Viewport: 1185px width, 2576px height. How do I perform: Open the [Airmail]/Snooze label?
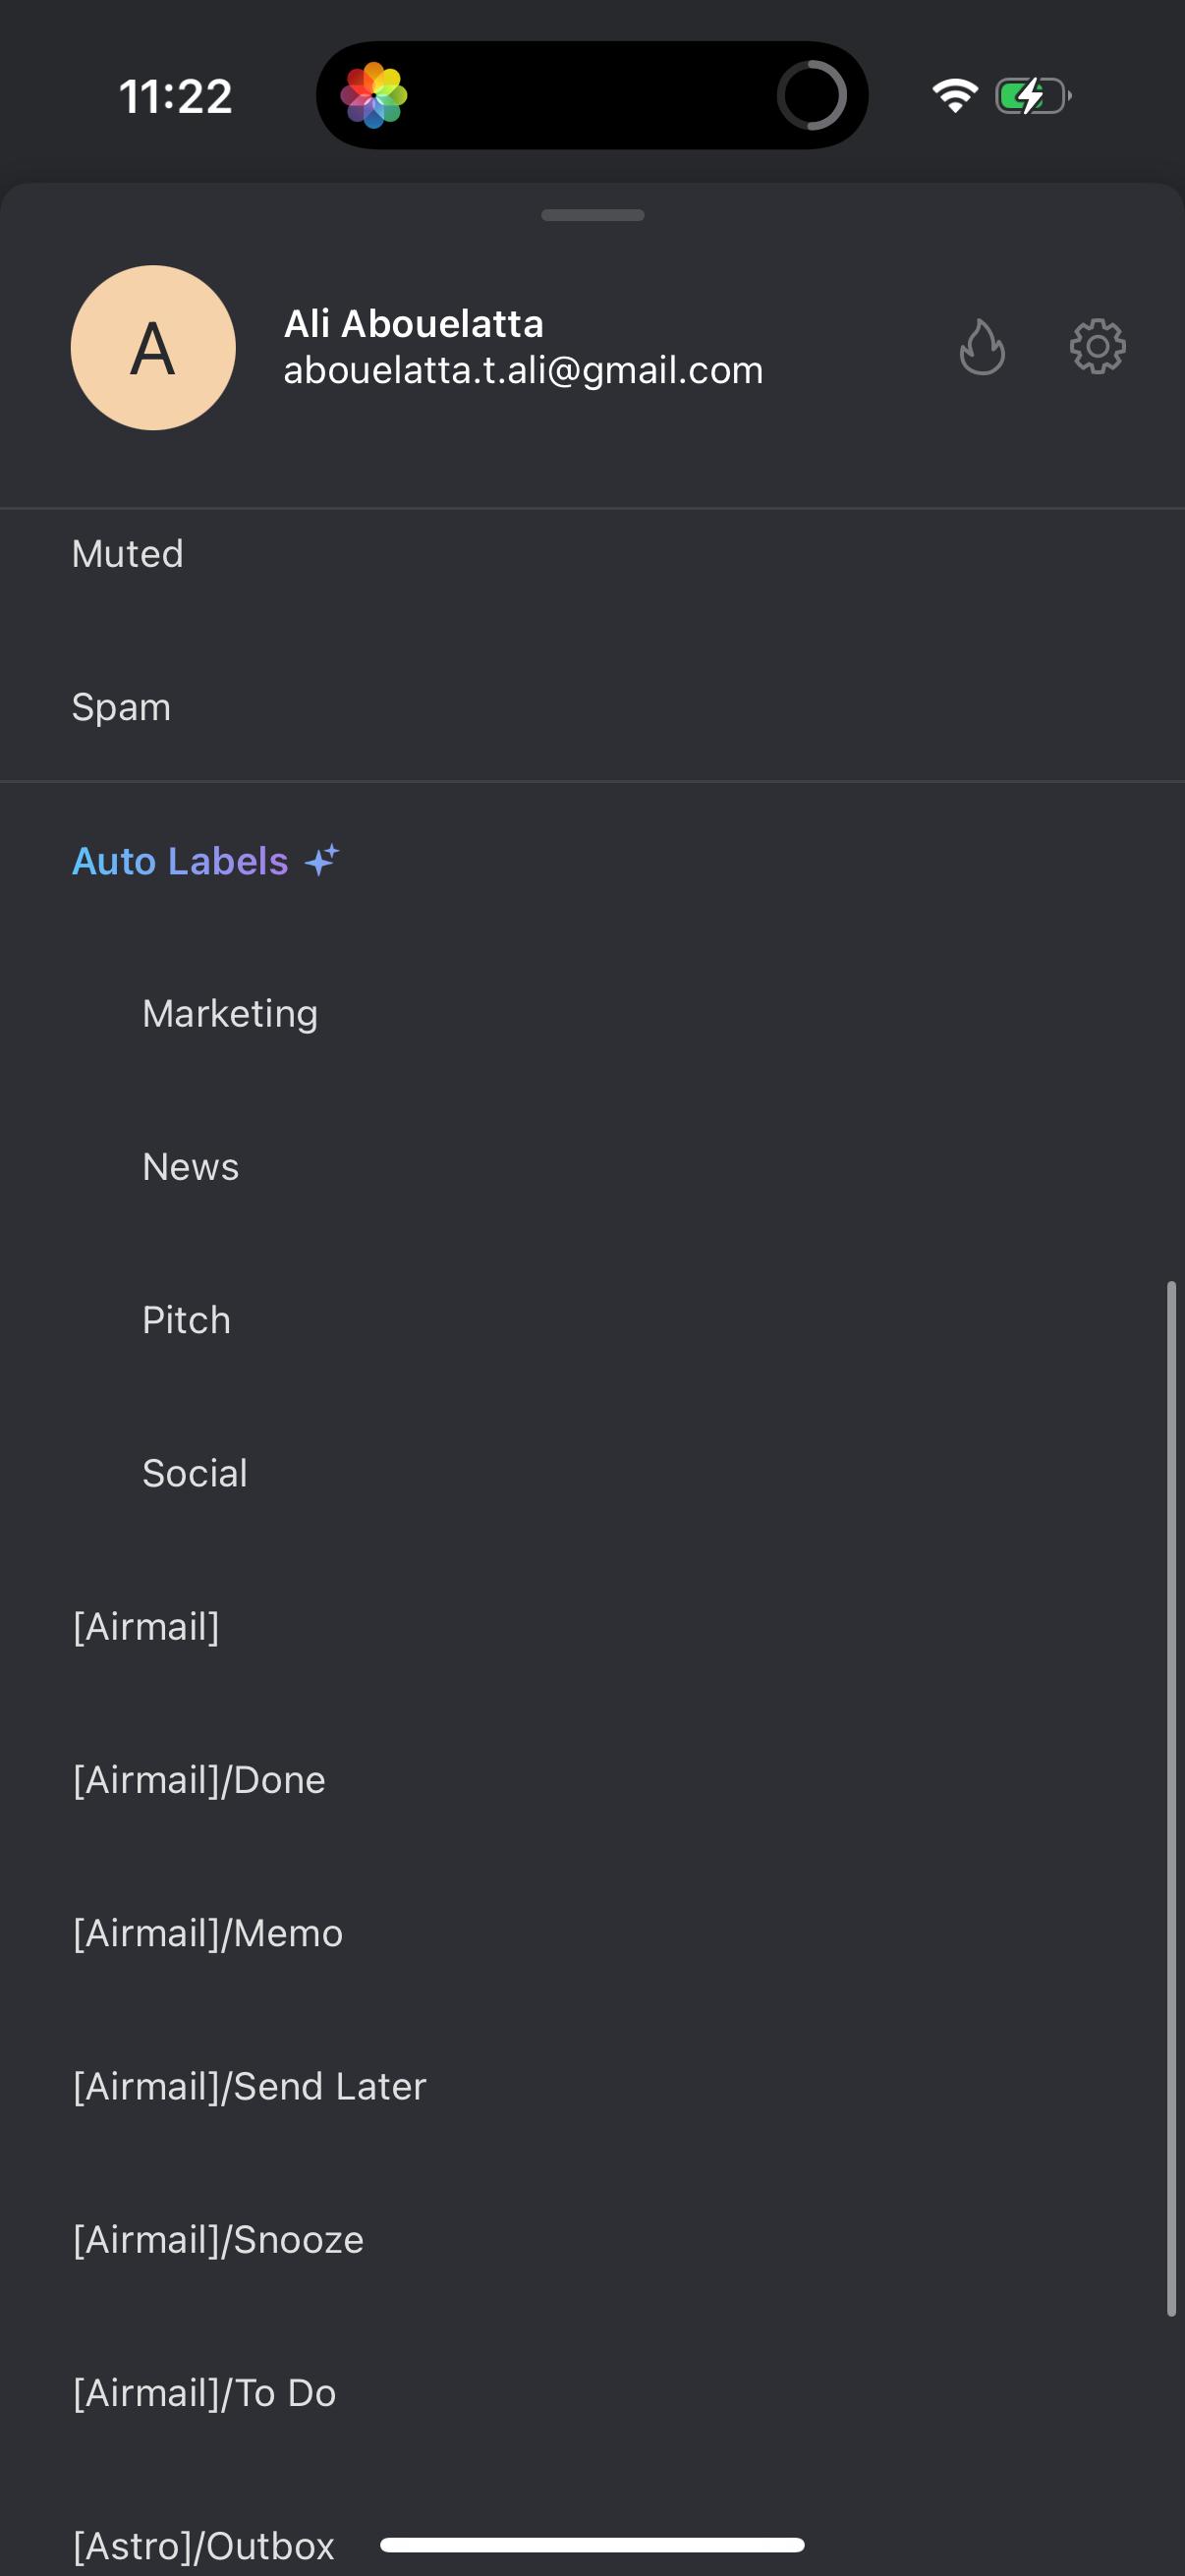[x=219, y=2239]
